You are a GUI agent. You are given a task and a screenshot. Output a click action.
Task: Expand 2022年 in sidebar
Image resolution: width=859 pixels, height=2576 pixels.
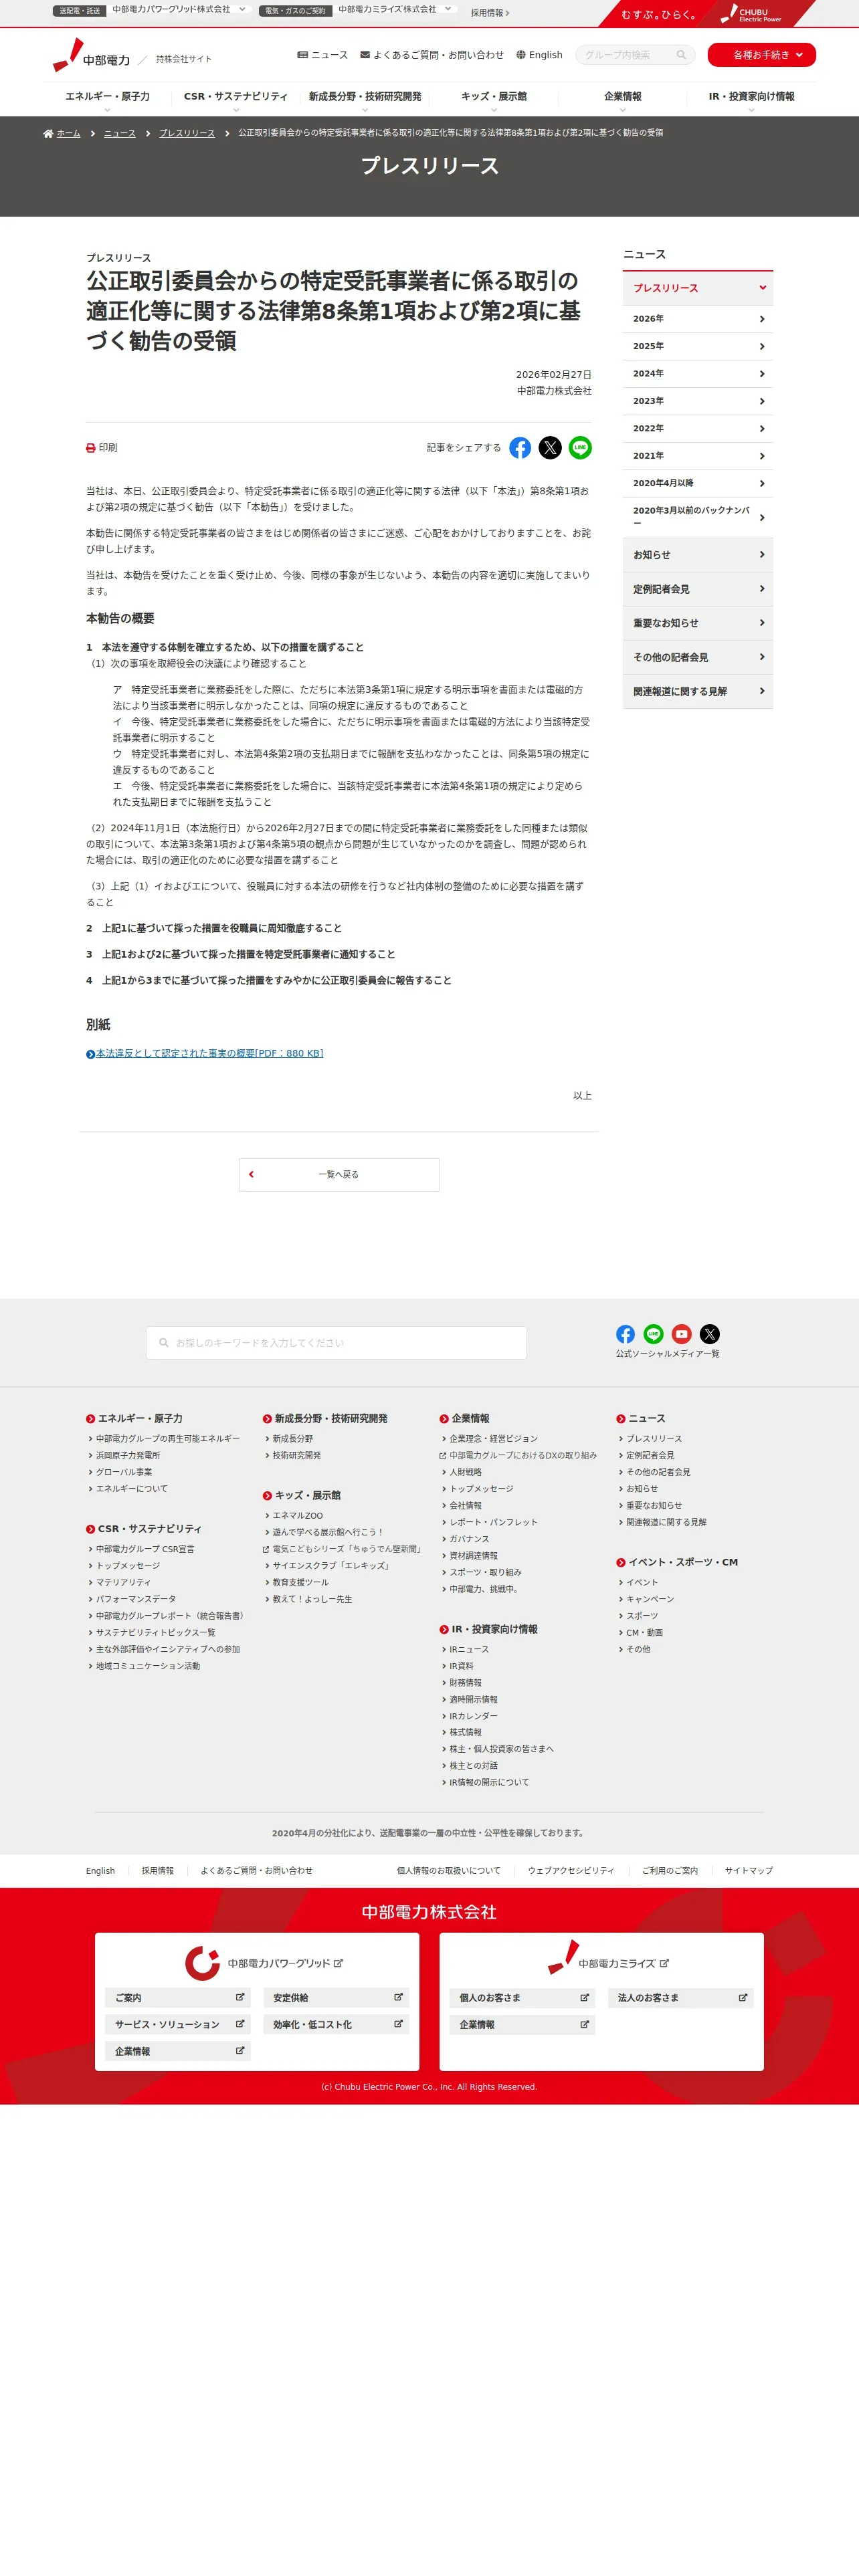tap(697, 428)
